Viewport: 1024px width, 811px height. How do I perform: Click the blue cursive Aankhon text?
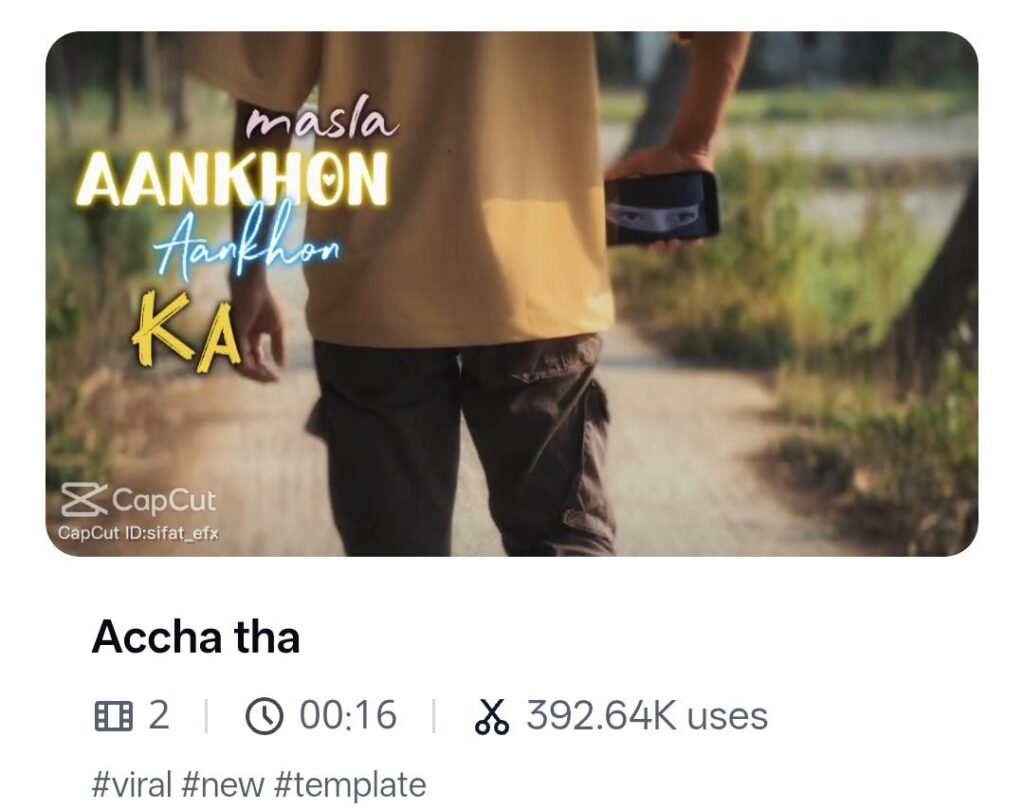tap(247, 244)
